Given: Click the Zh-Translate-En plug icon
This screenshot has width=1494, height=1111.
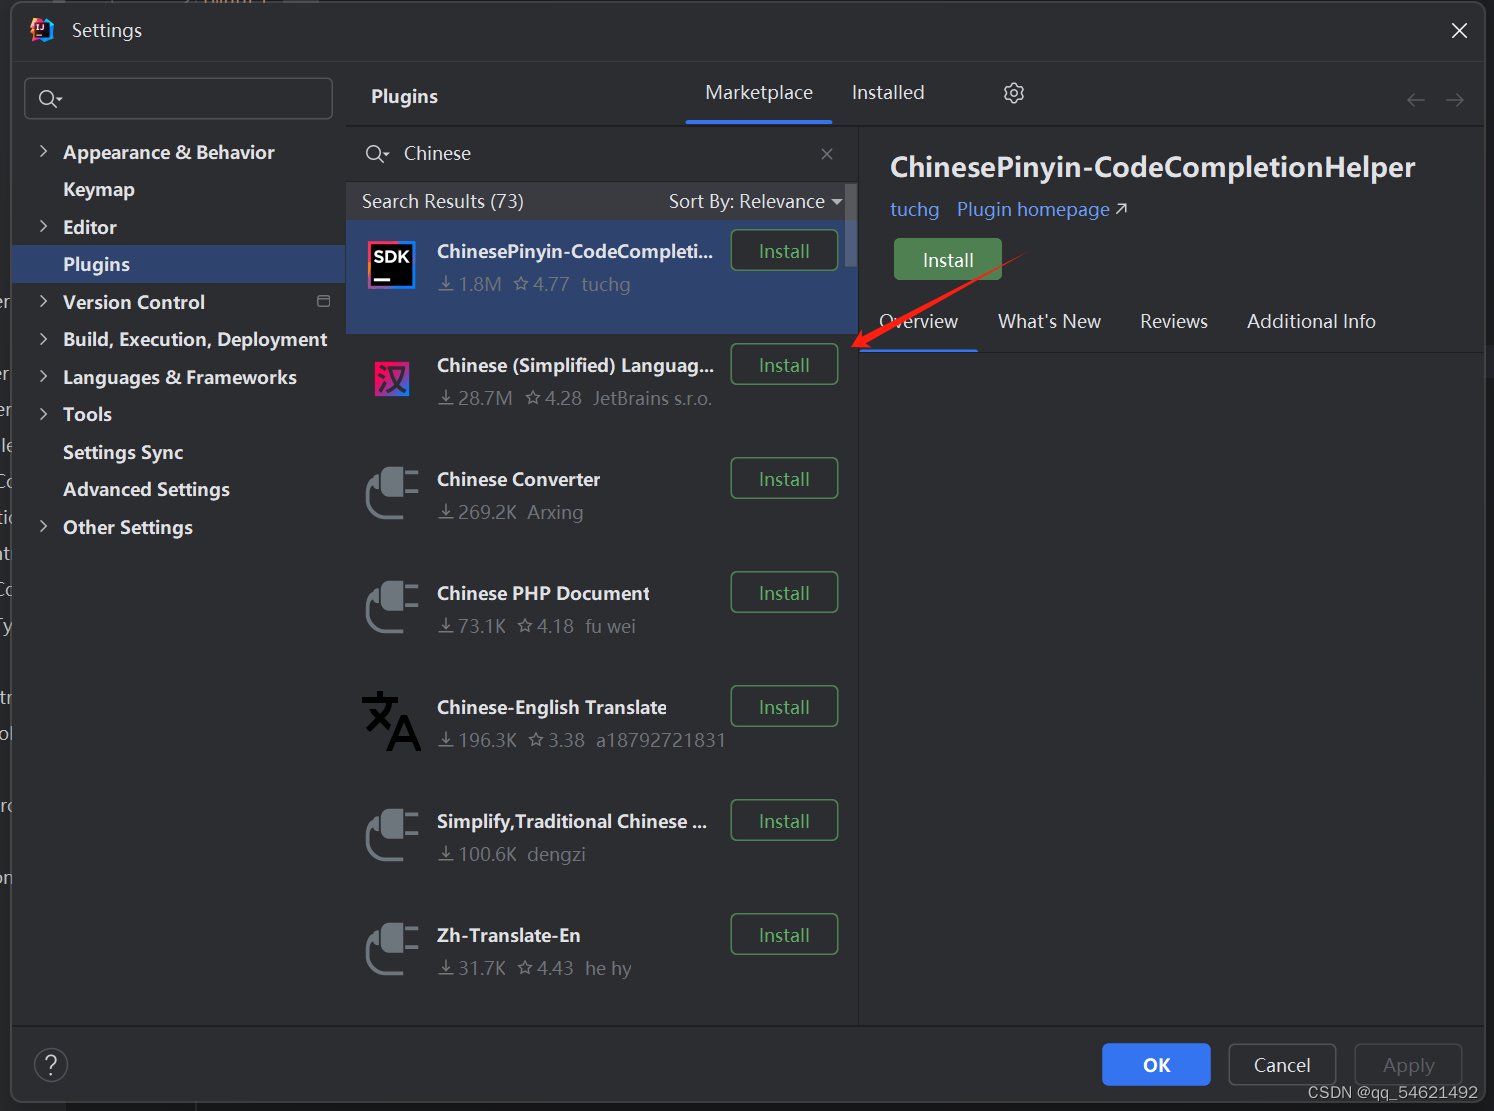Looking at the screenshot, I should pyautogui.click(x=392, y=949).
